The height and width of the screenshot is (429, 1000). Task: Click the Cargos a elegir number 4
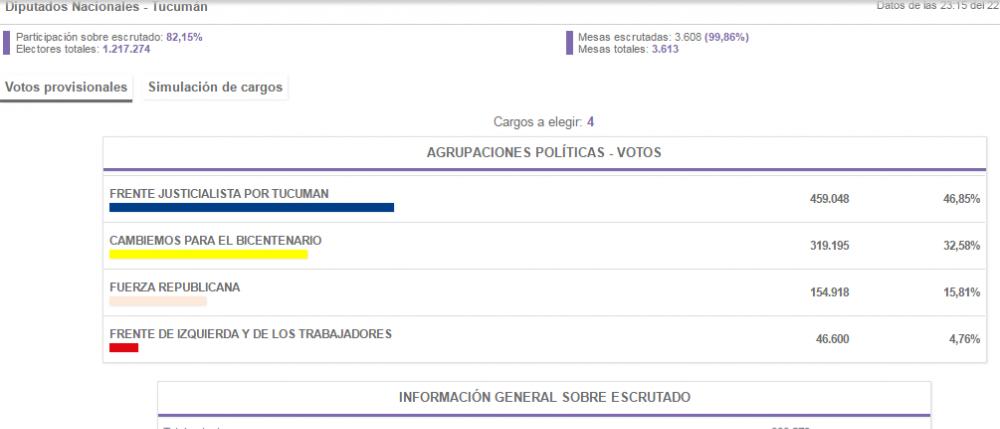tap(591, 122)
